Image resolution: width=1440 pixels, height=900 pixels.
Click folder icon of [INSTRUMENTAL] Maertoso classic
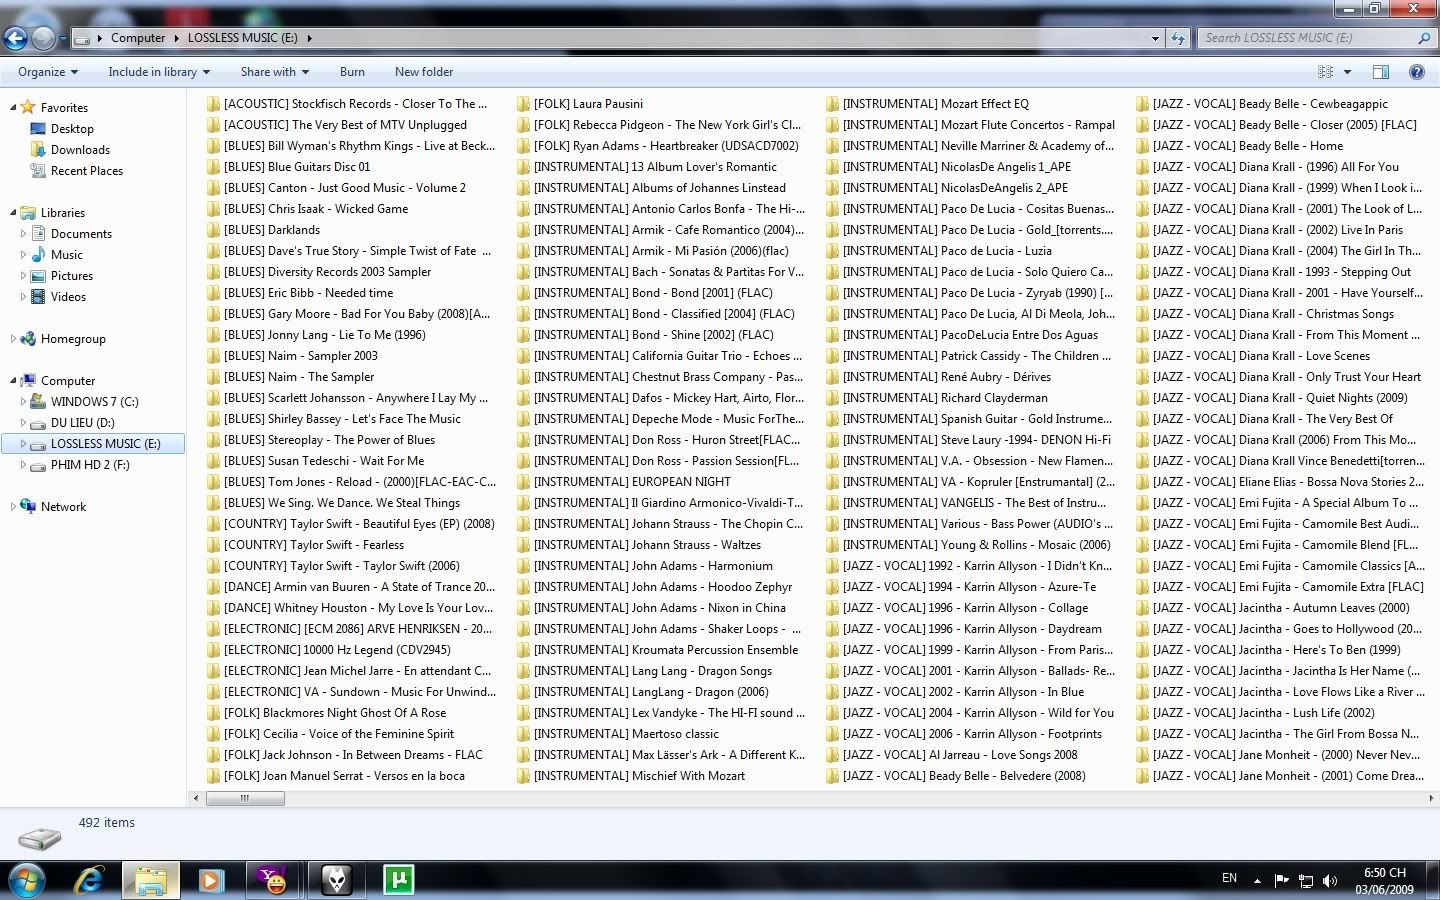coord(524,734)
